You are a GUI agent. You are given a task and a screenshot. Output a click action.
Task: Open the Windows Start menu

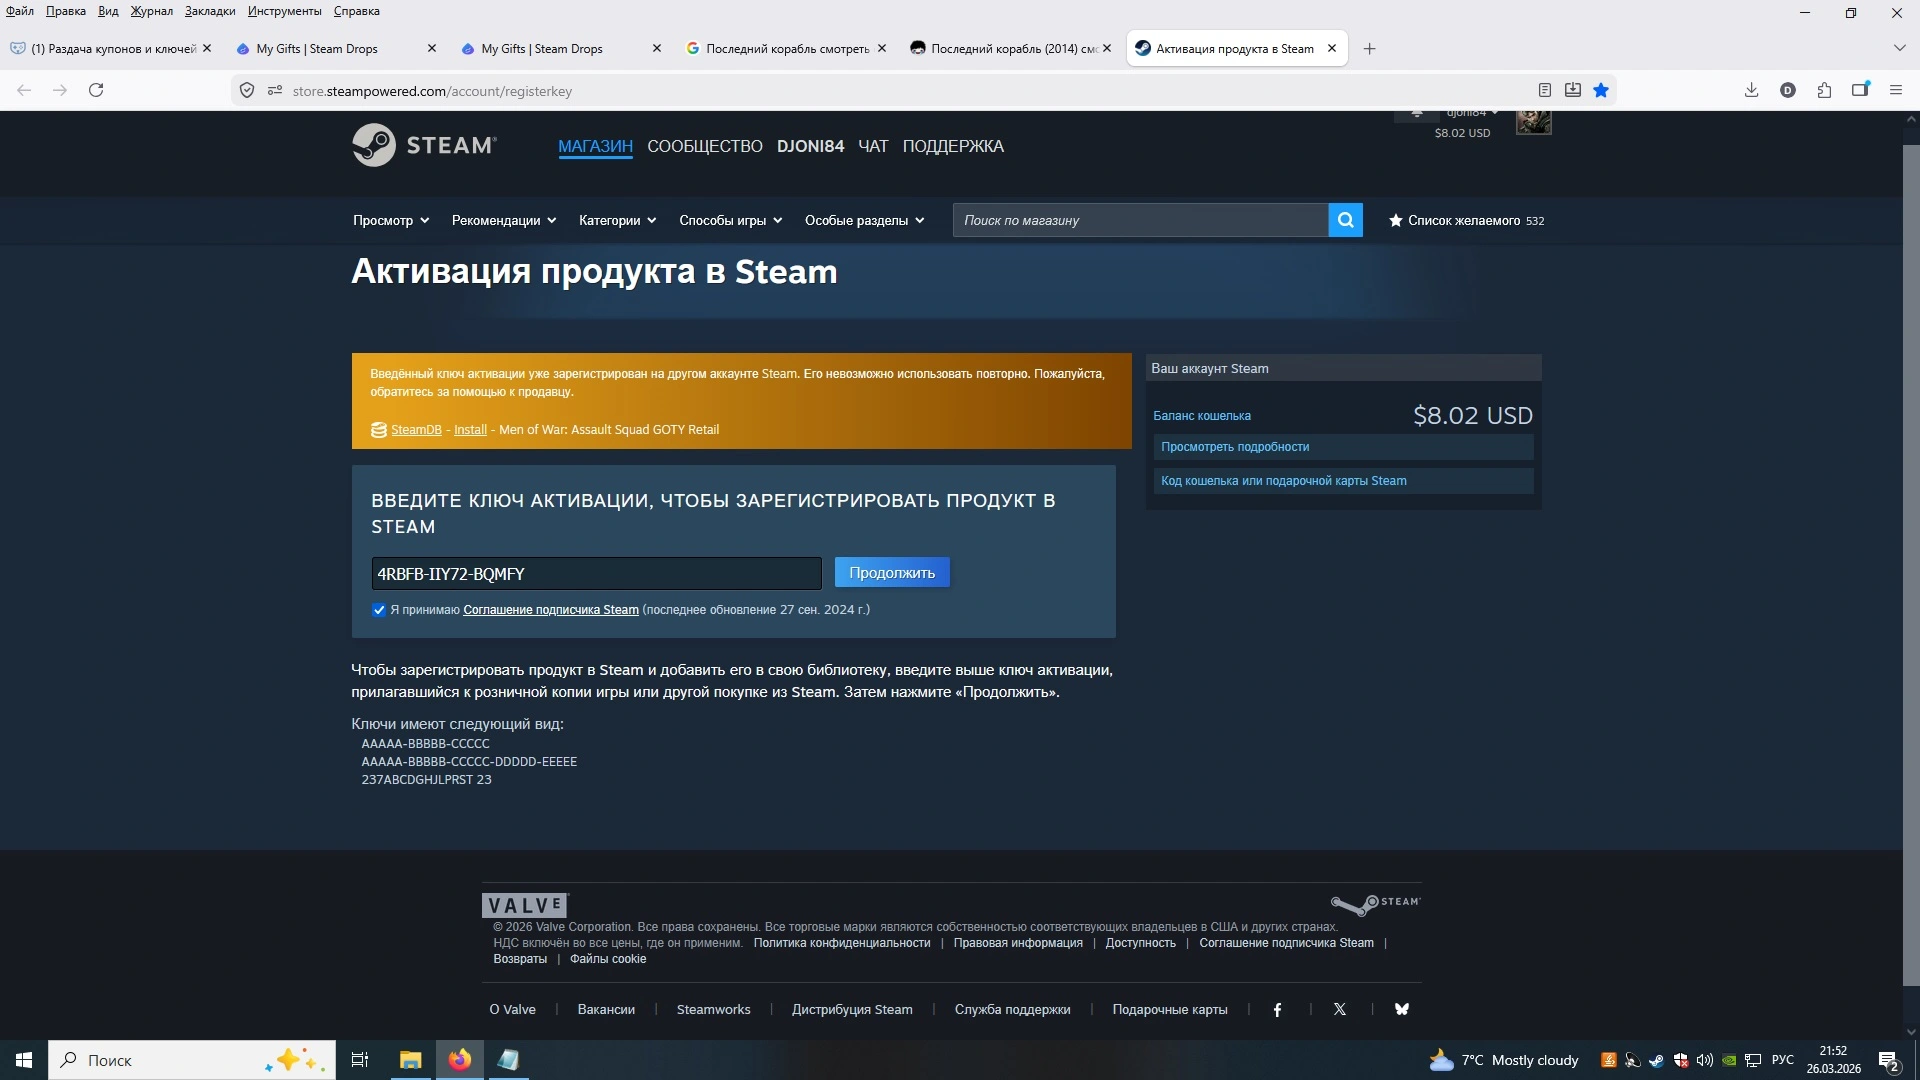[x=24, y=1060]
